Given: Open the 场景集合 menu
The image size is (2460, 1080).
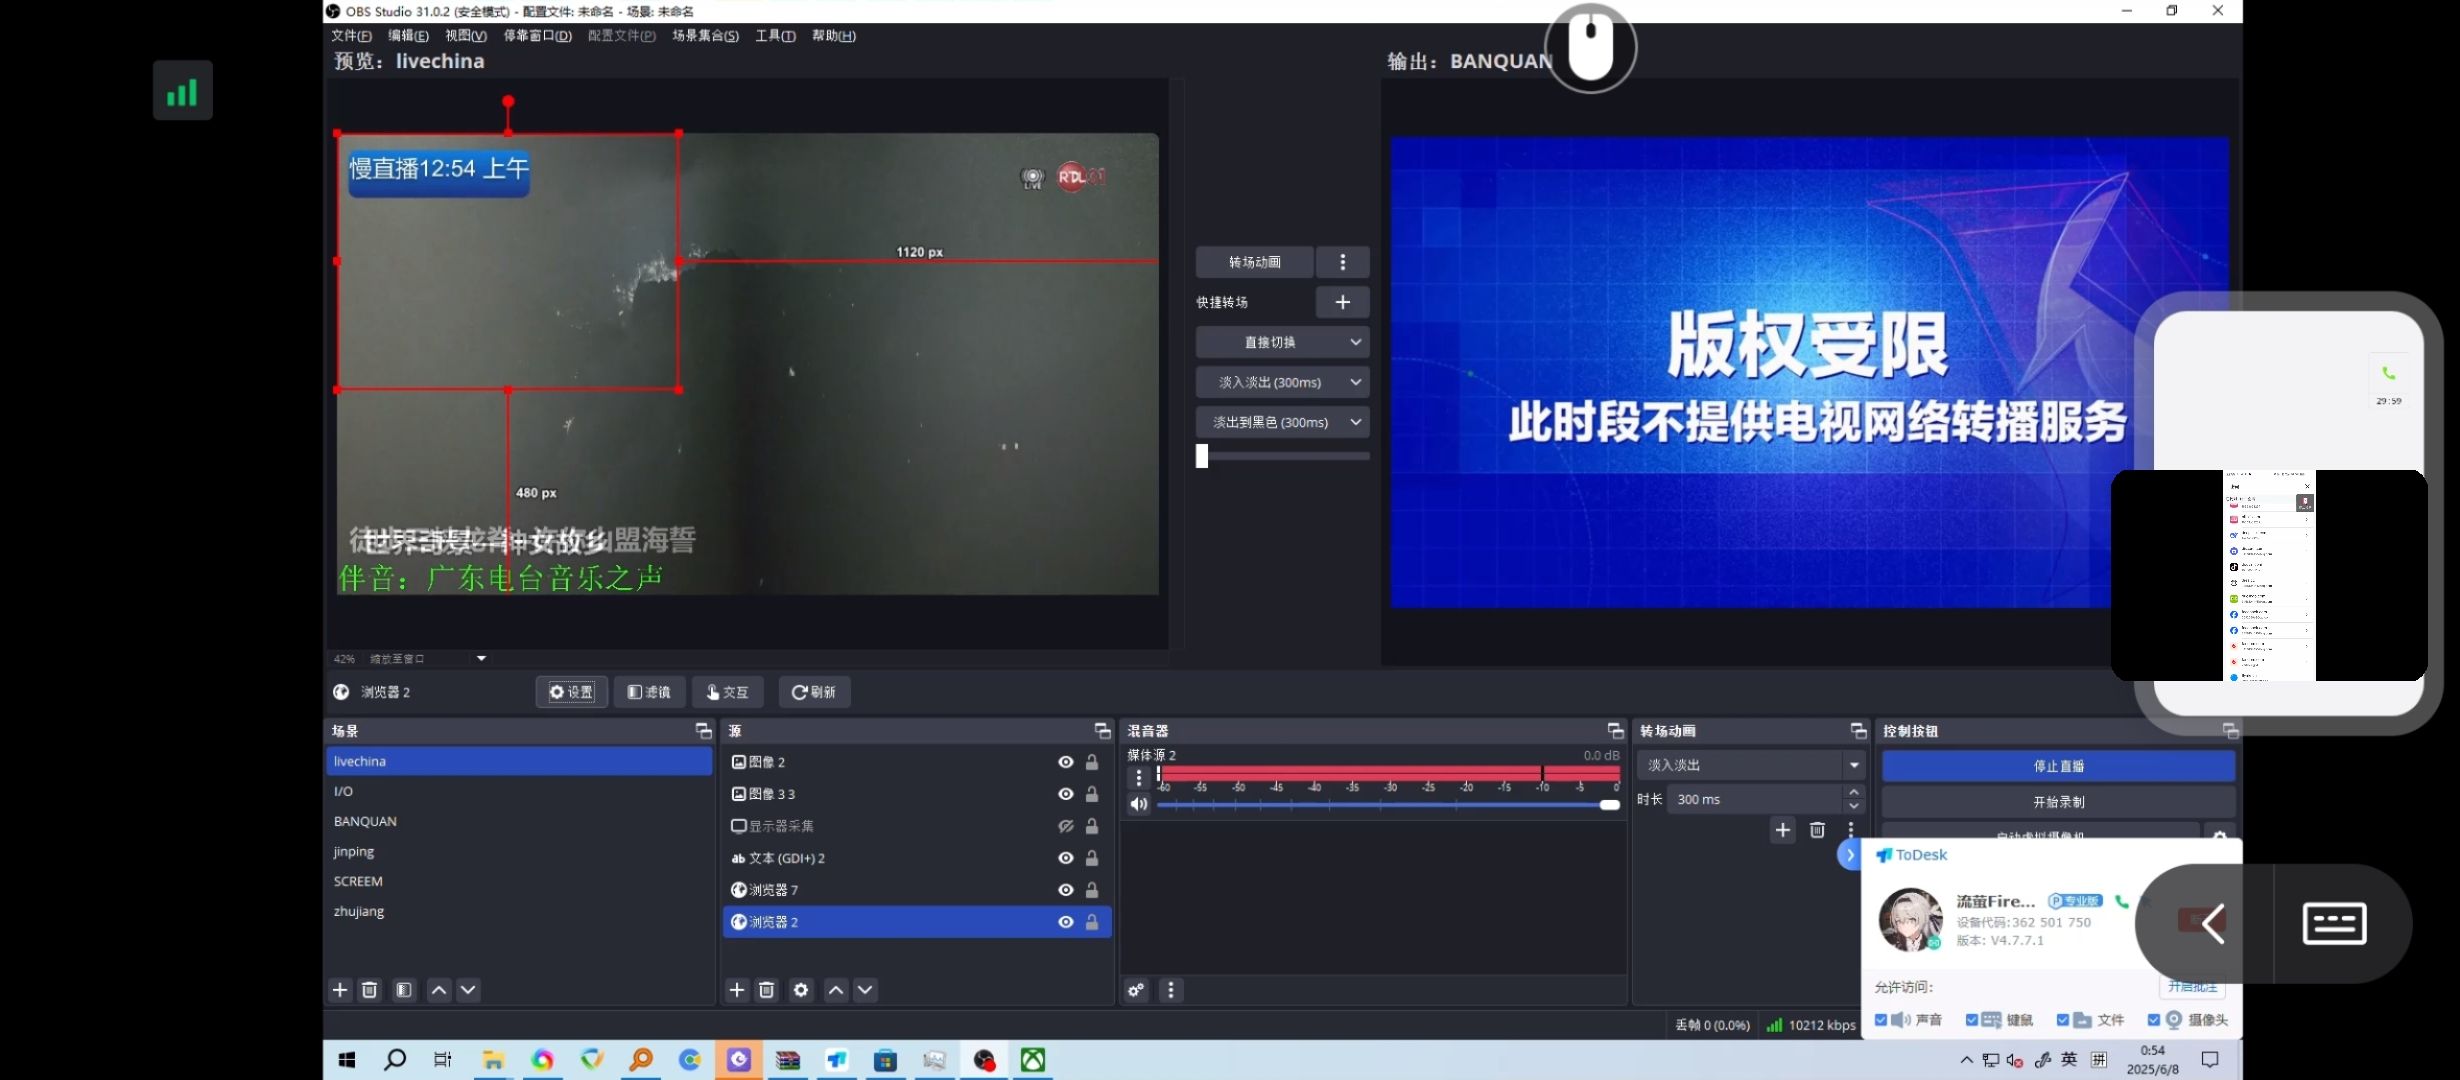Looking at the screenshot, I should tap(705, 36).
